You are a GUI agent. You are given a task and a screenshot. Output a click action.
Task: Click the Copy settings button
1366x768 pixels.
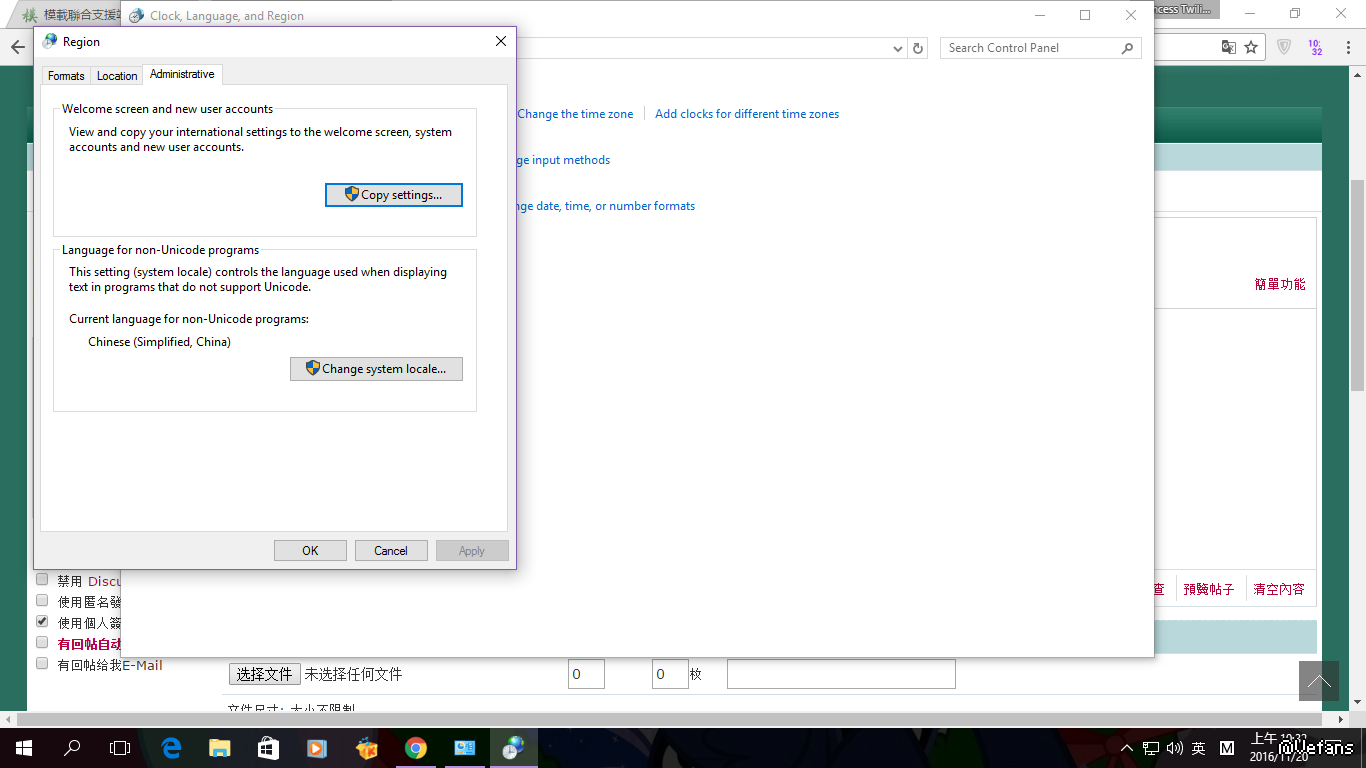tap(394, 195)
